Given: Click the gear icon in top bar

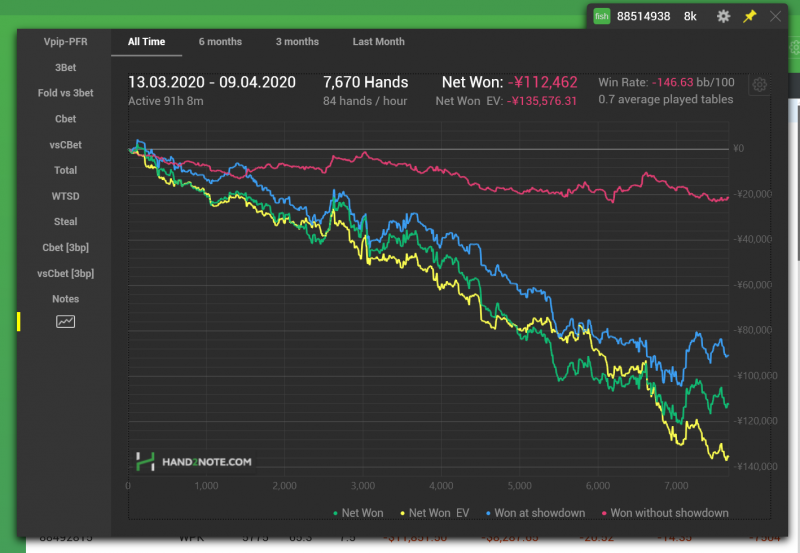Looking at the screenshot, I should click(x=723, y=16).
